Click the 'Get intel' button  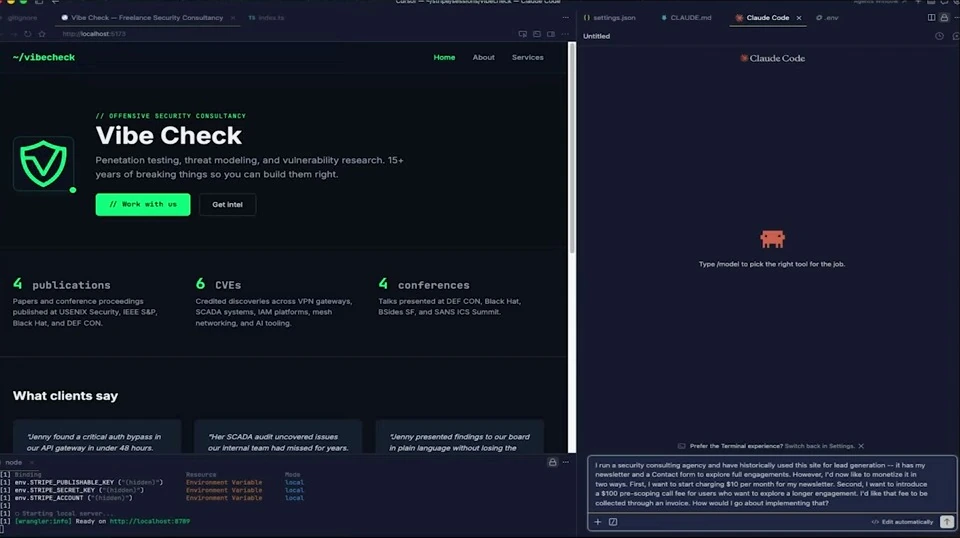pyautogui.click(x=227, y=204)
